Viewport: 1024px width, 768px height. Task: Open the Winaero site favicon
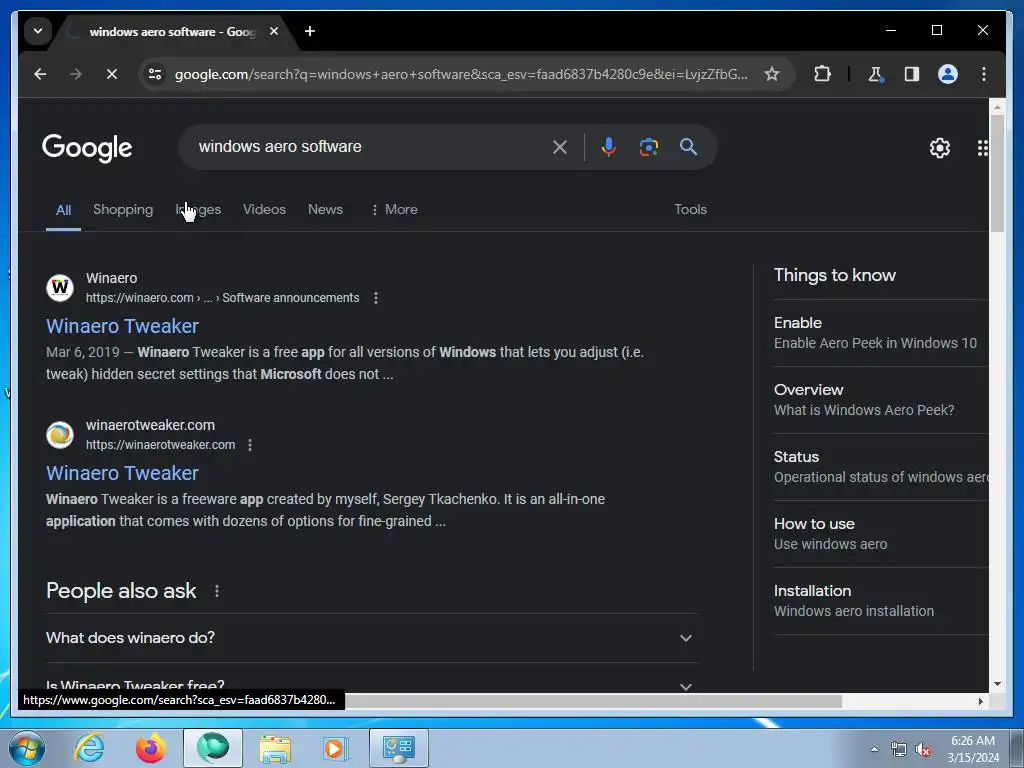(60, 287)
